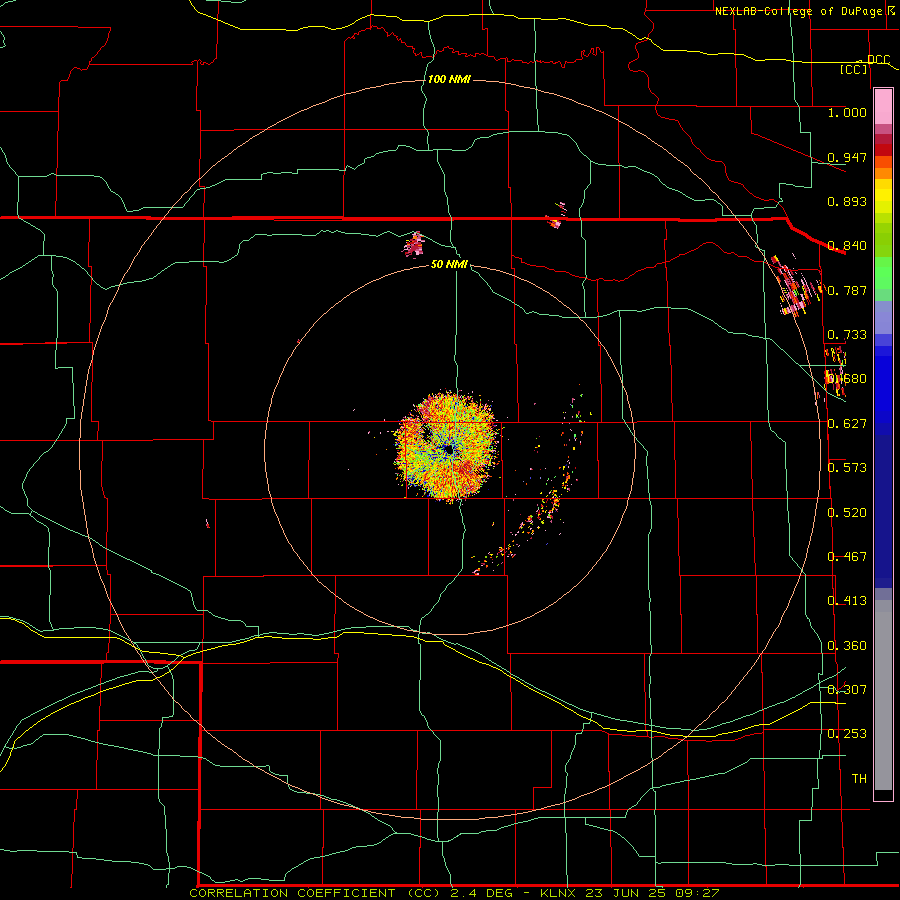
Task: Select the 0.627 legend value
Action: pos(847,424)
